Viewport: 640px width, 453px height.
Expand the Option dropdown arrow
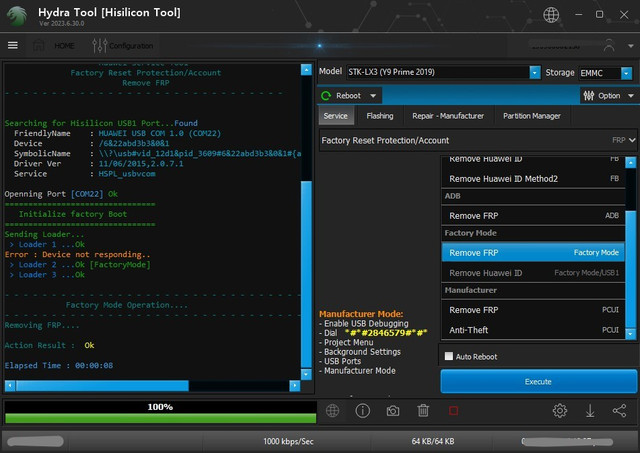[x=631, y=96]
